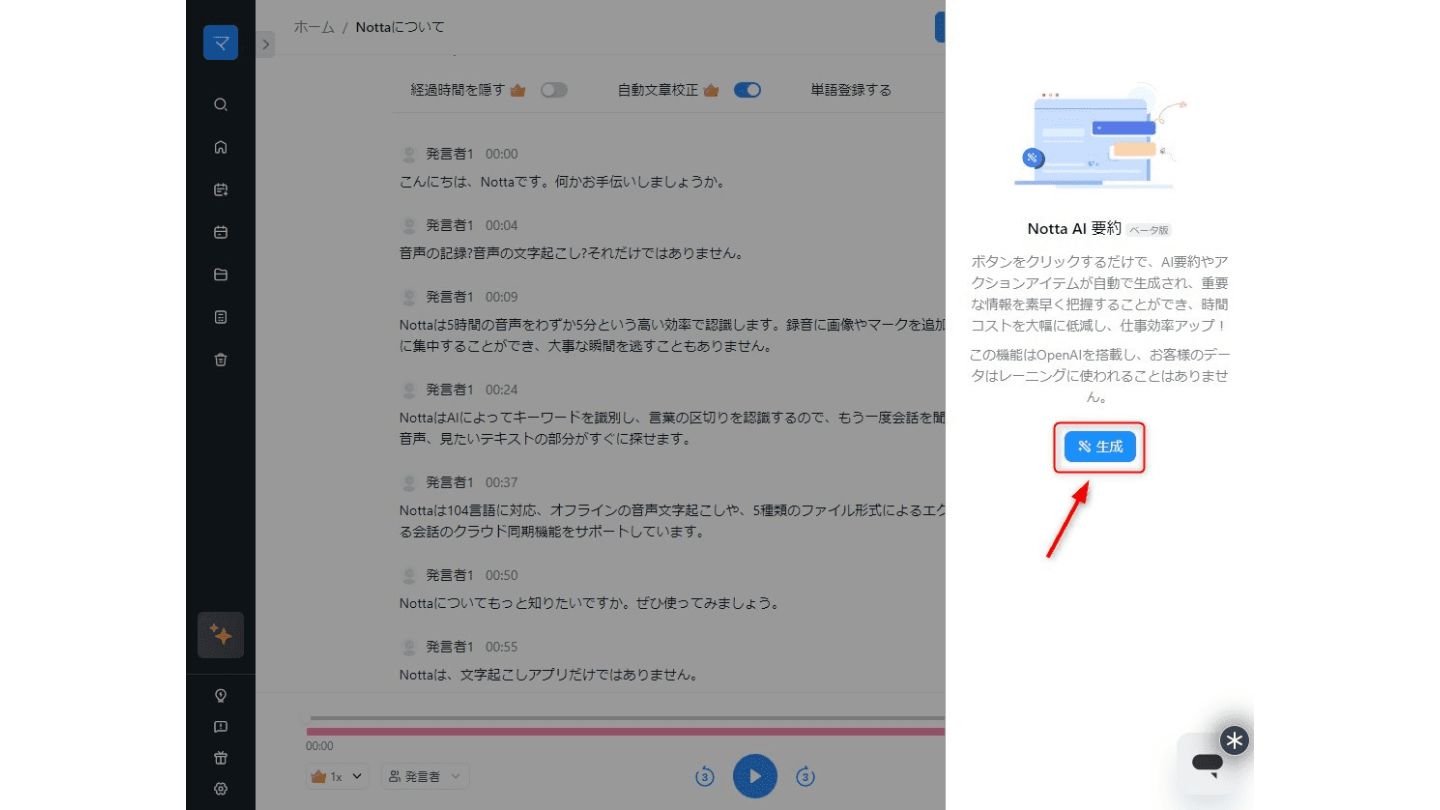The height and width of the screenshot is (810, 1440).
Task: Toggle 経過時間を隠す switch
Action: (554, 90)
